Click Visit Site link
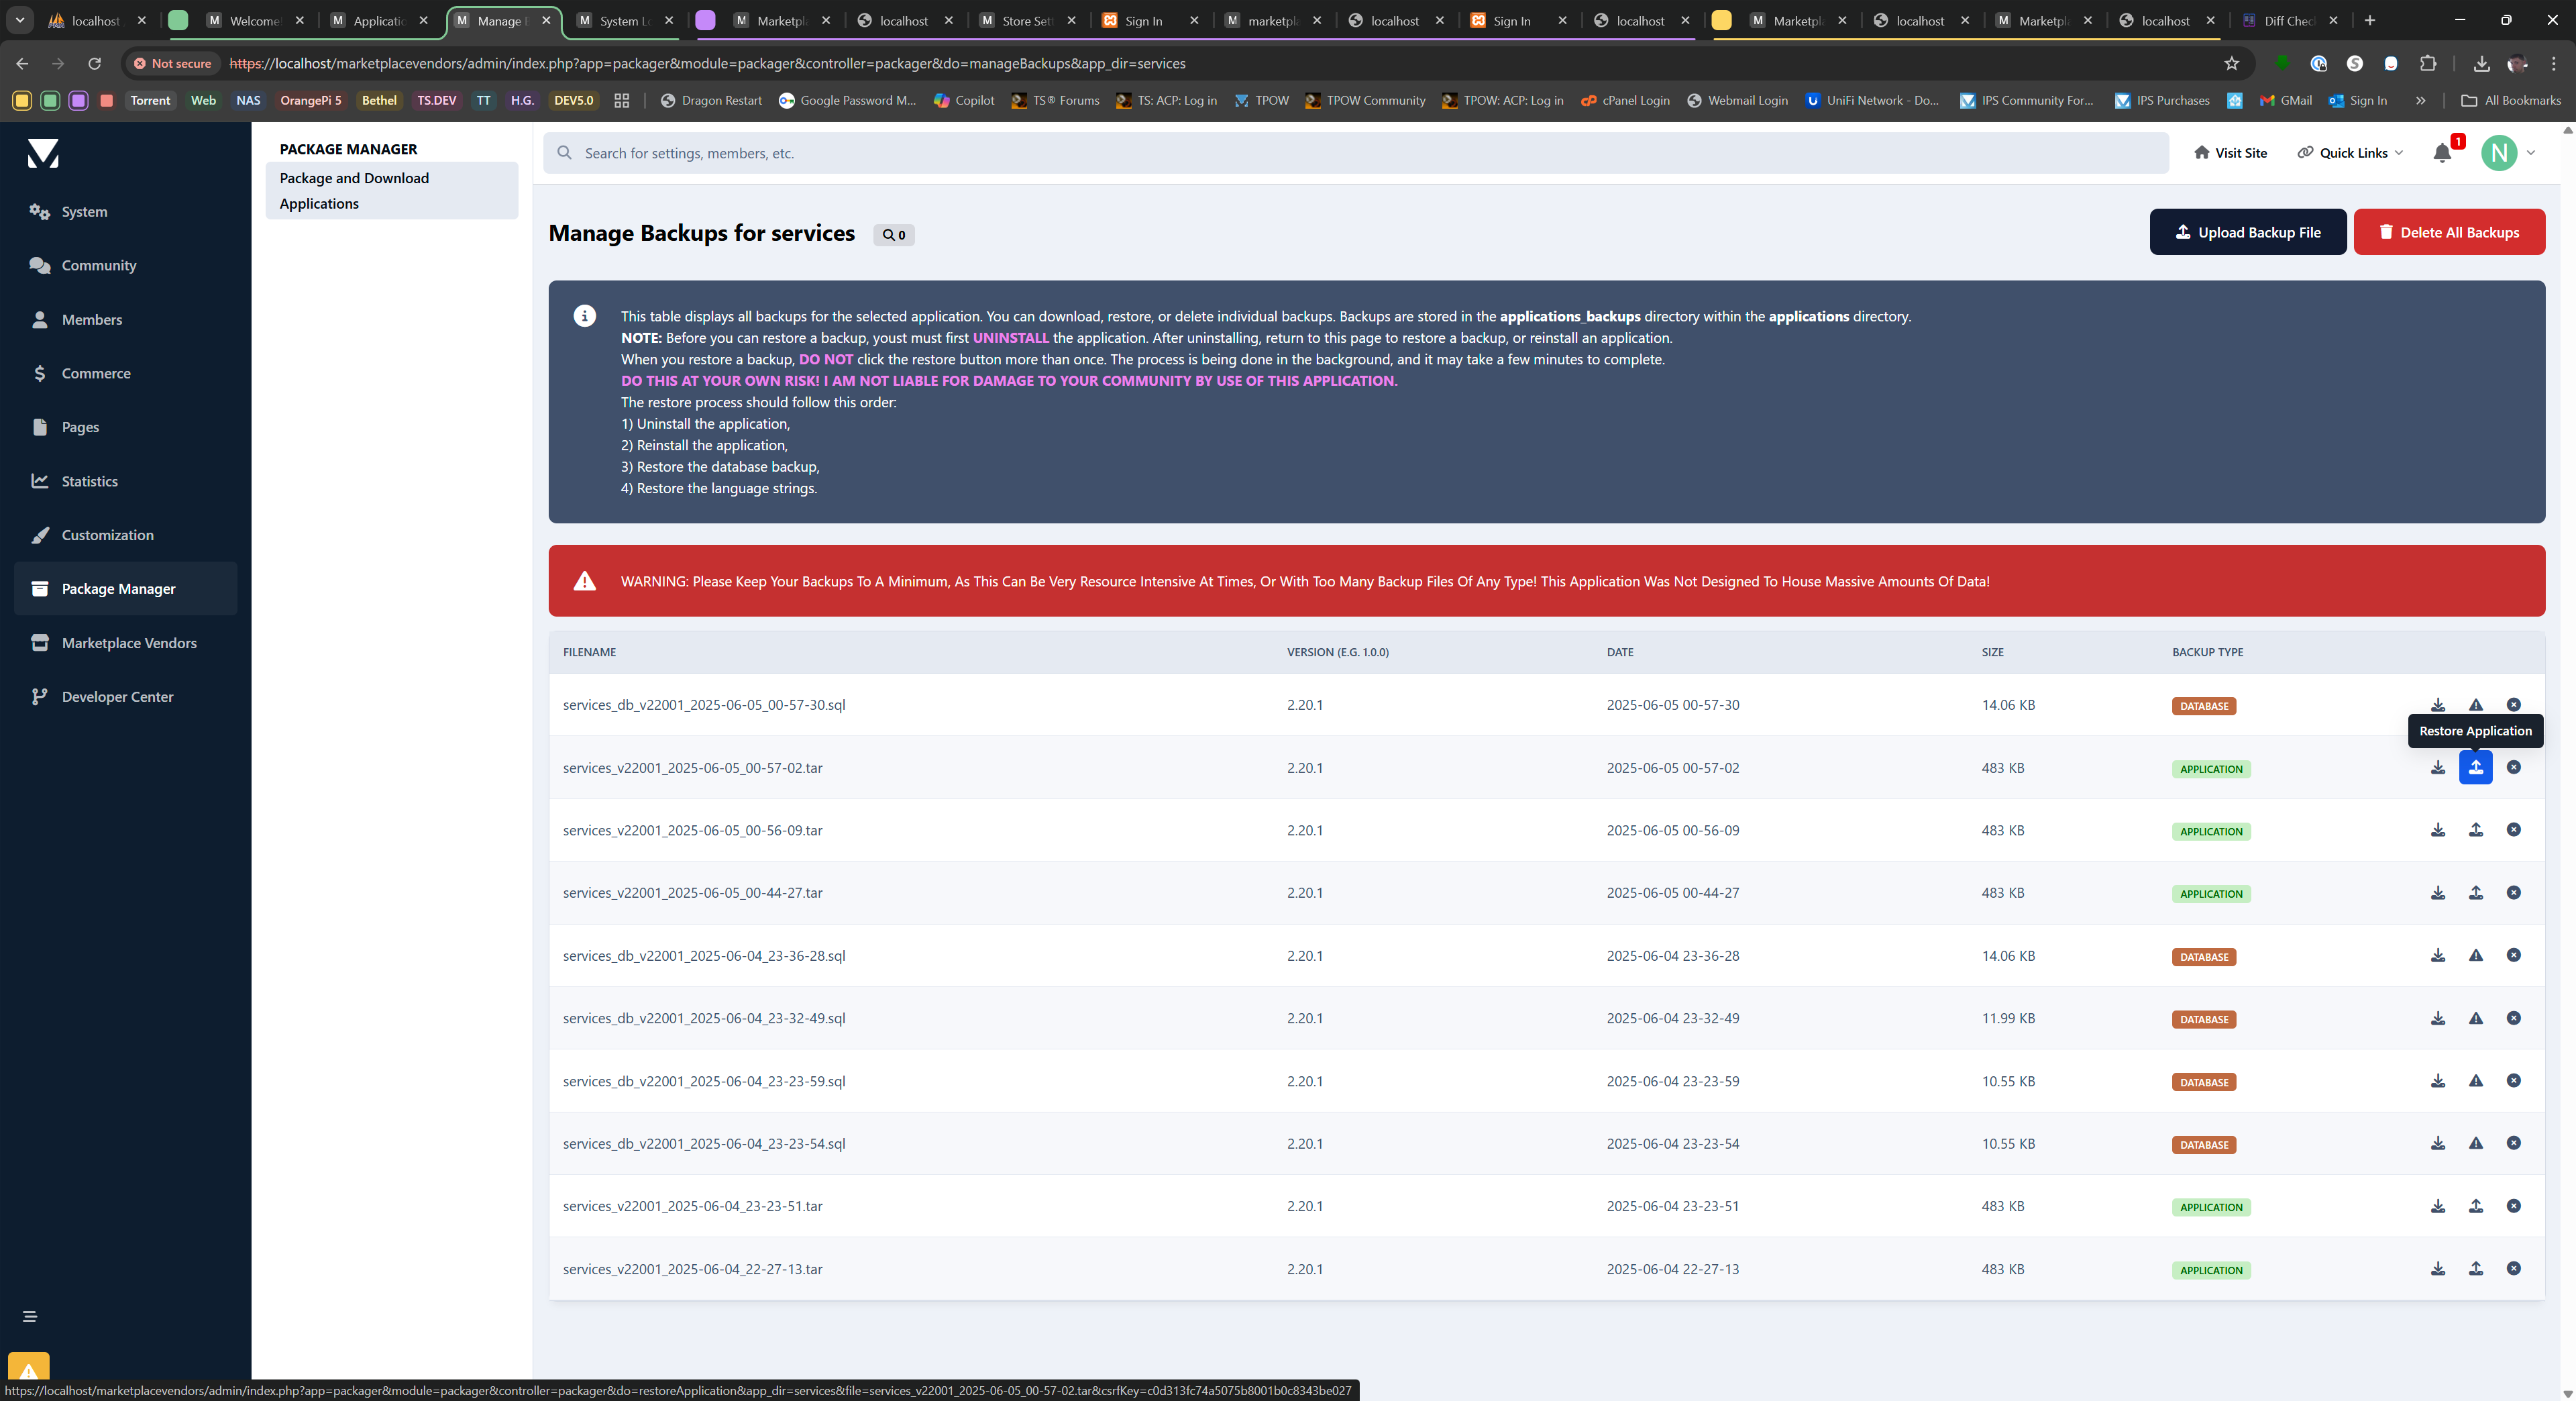 [x=2230, y=153]
